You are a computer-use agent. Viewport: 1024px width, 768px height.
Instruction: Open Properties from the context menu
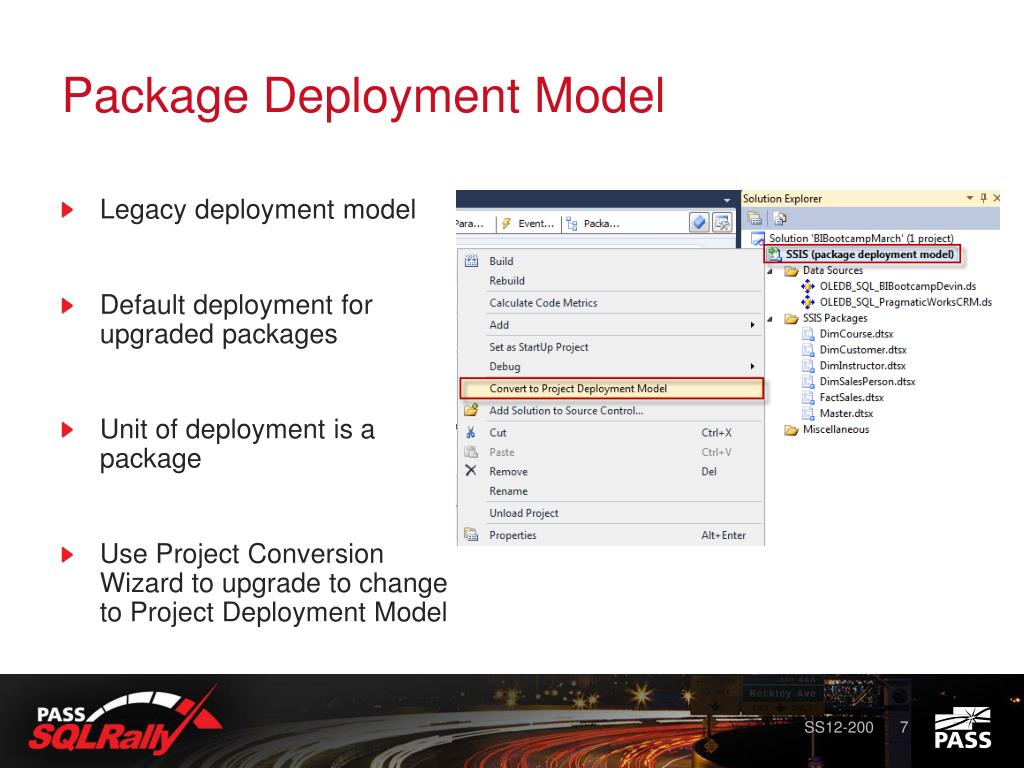click(611, 535)
